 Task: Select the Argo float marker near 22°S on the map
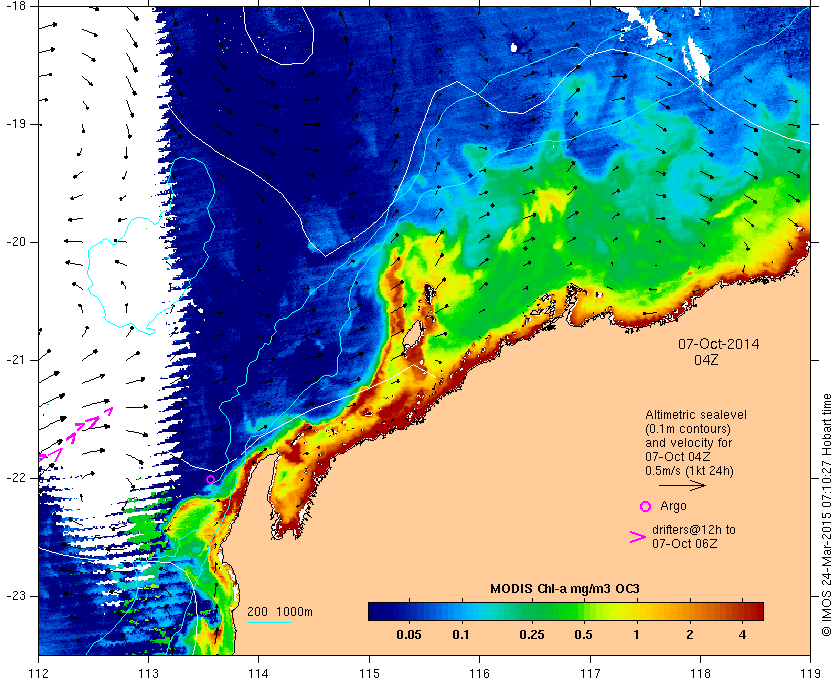[211, 479]
